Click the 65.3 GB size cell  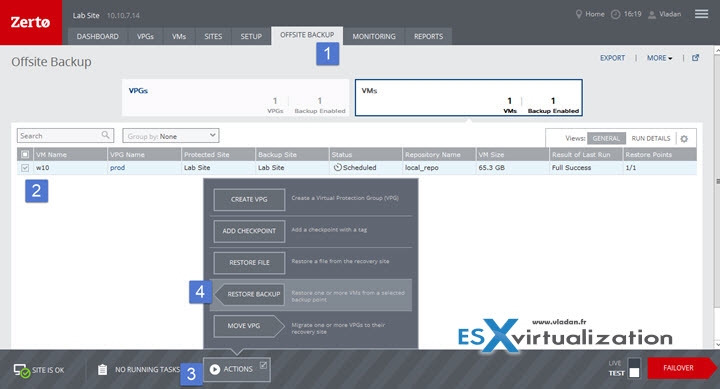[x=512, y=168]
